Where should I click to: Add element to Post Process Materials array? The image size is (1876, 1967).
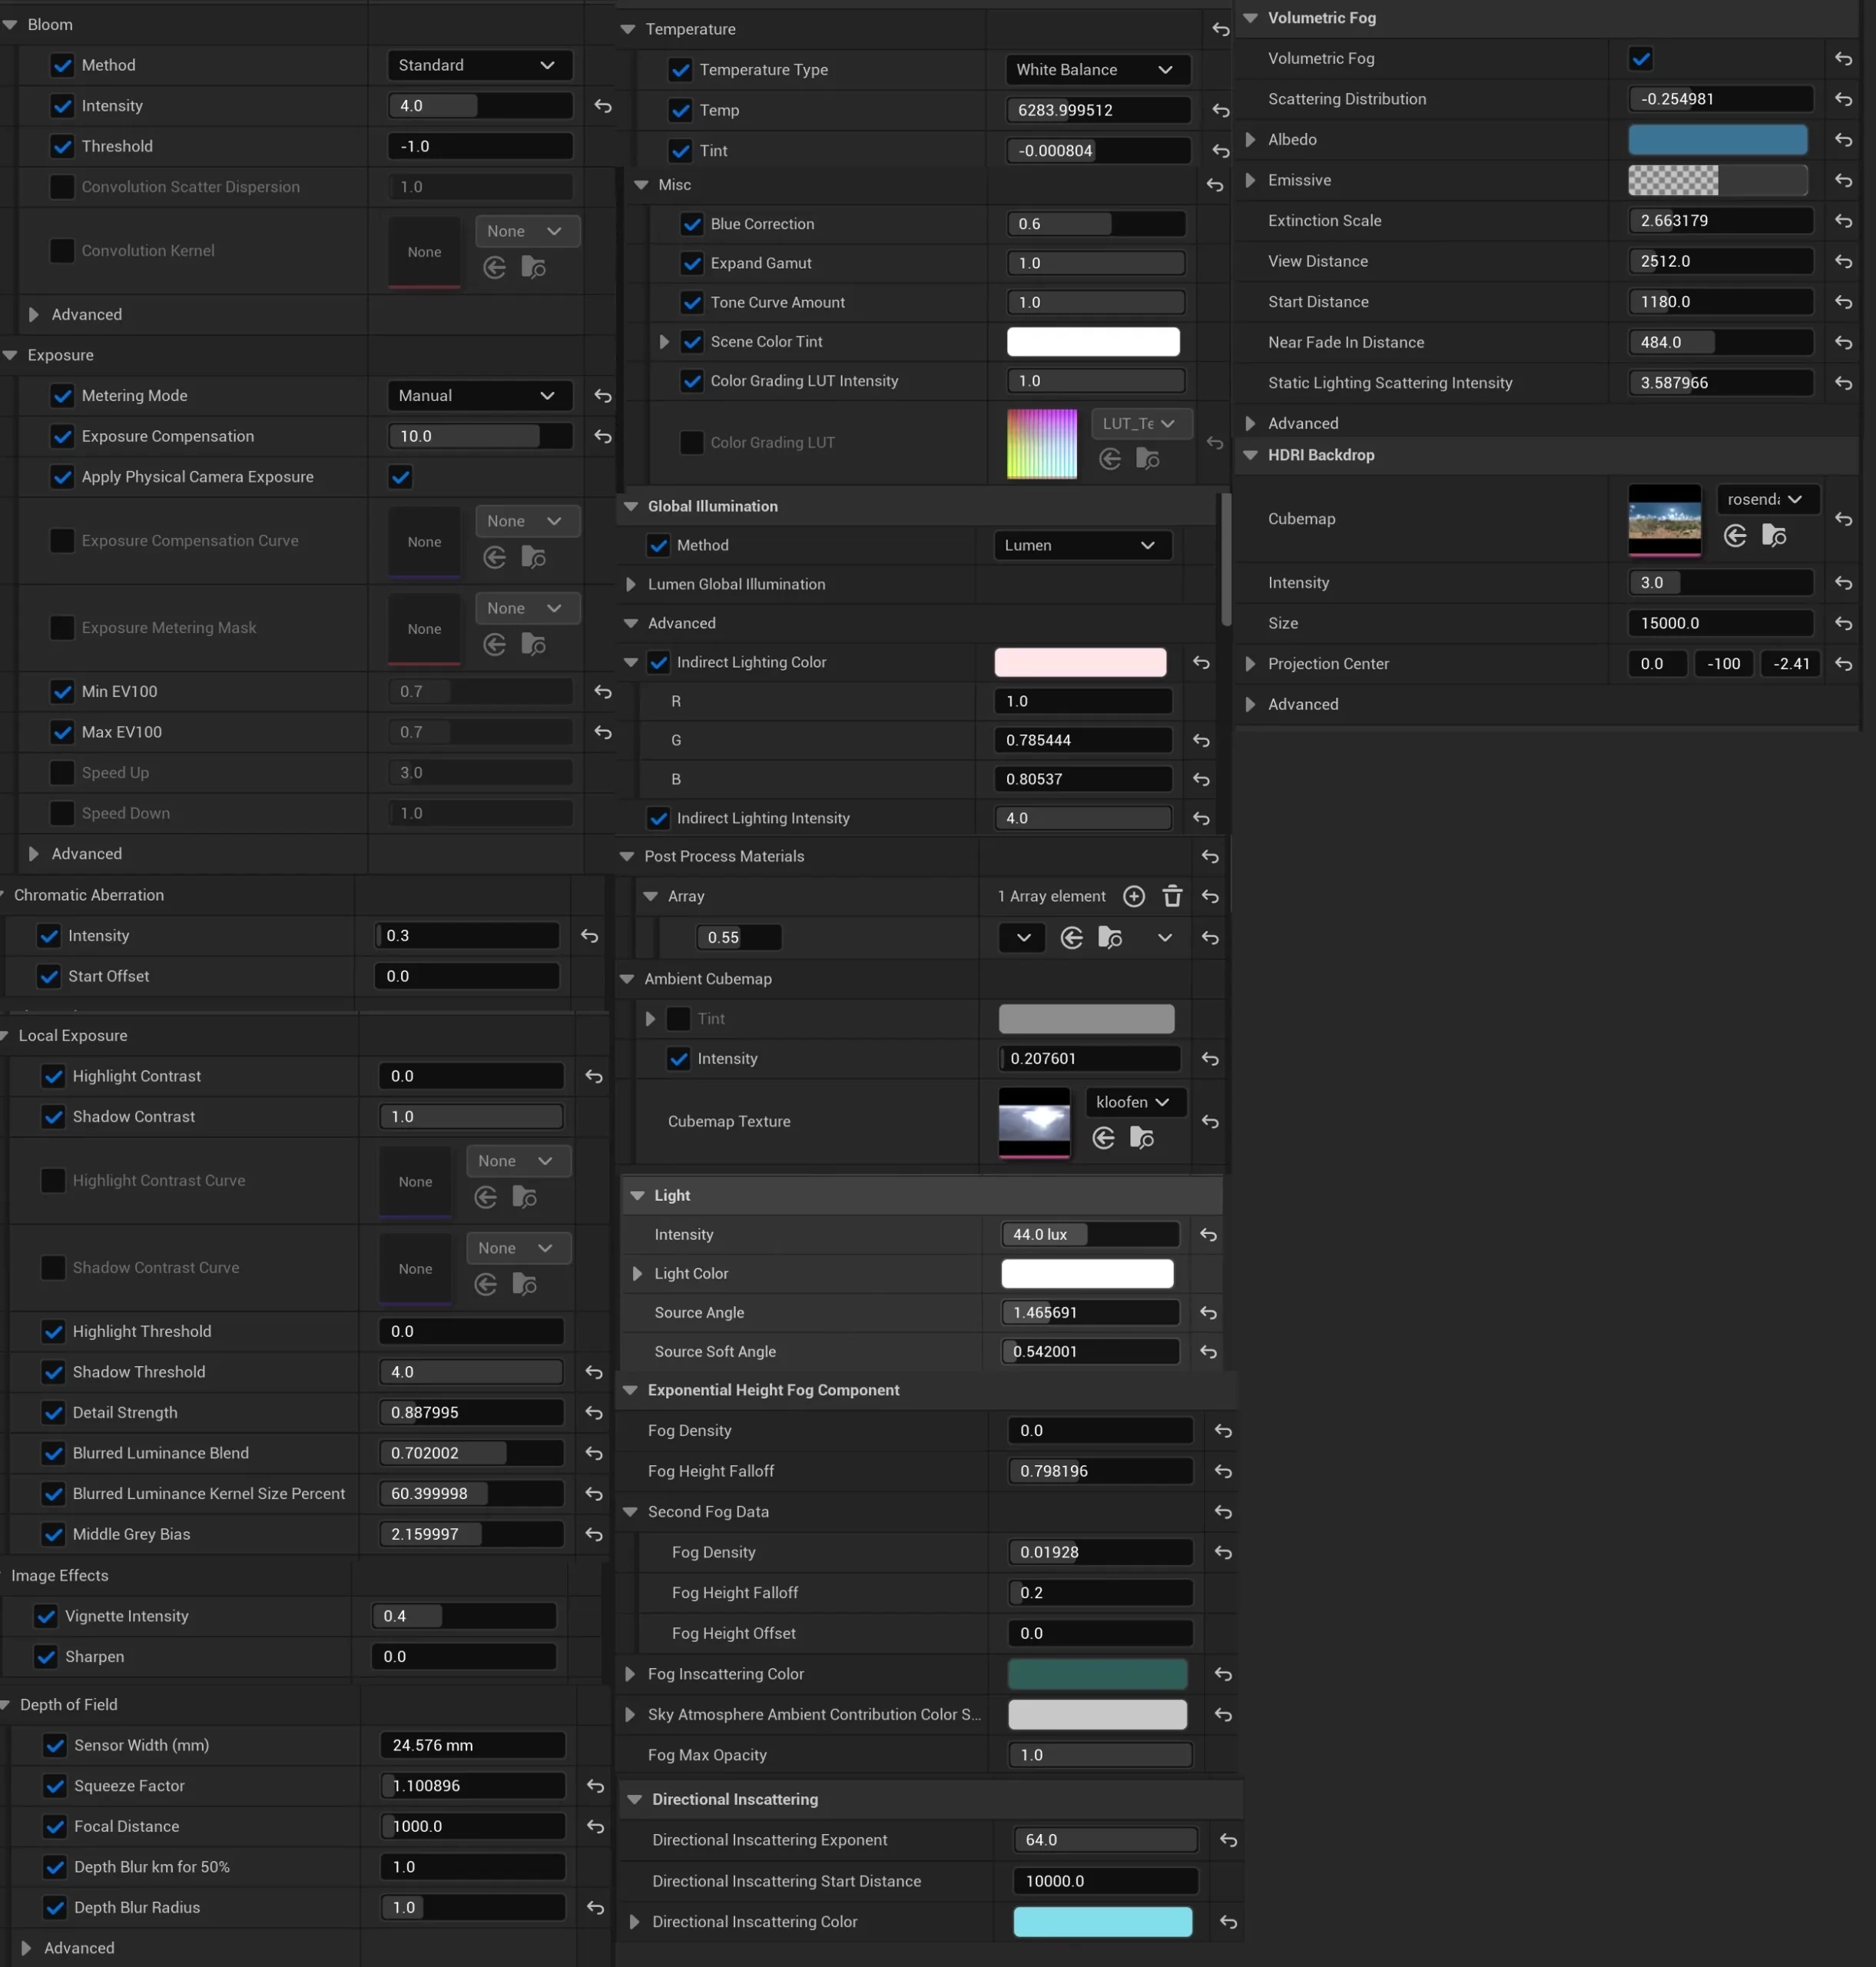[x=1134, y=897]
